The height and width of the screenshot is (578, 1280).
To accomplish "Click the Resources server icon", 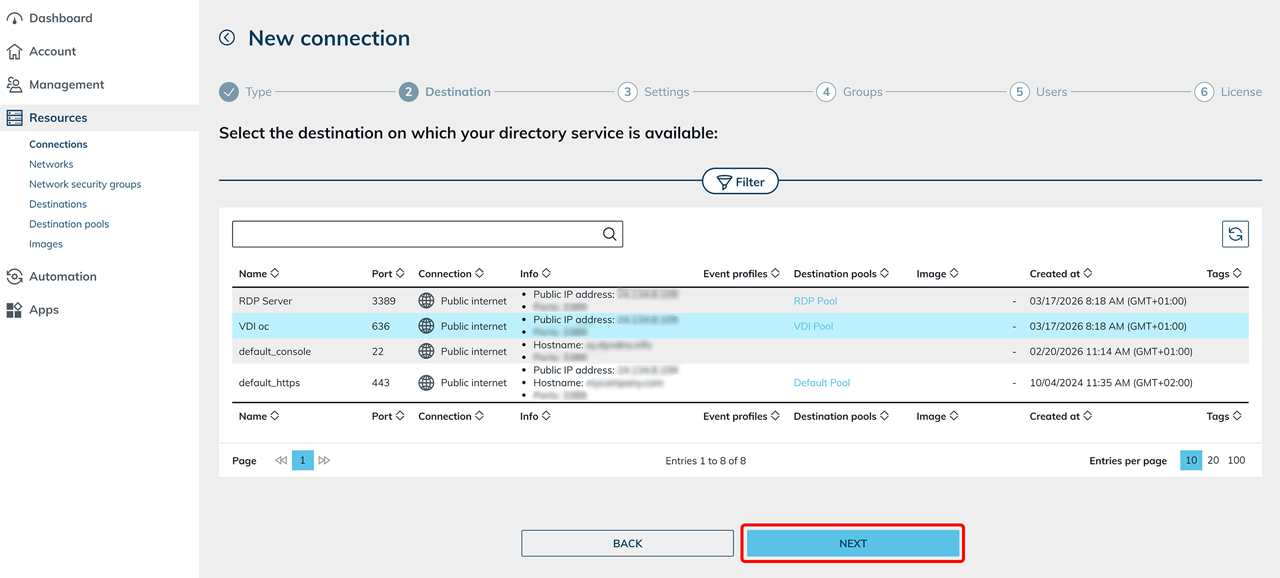I will [x=14, y=118].
